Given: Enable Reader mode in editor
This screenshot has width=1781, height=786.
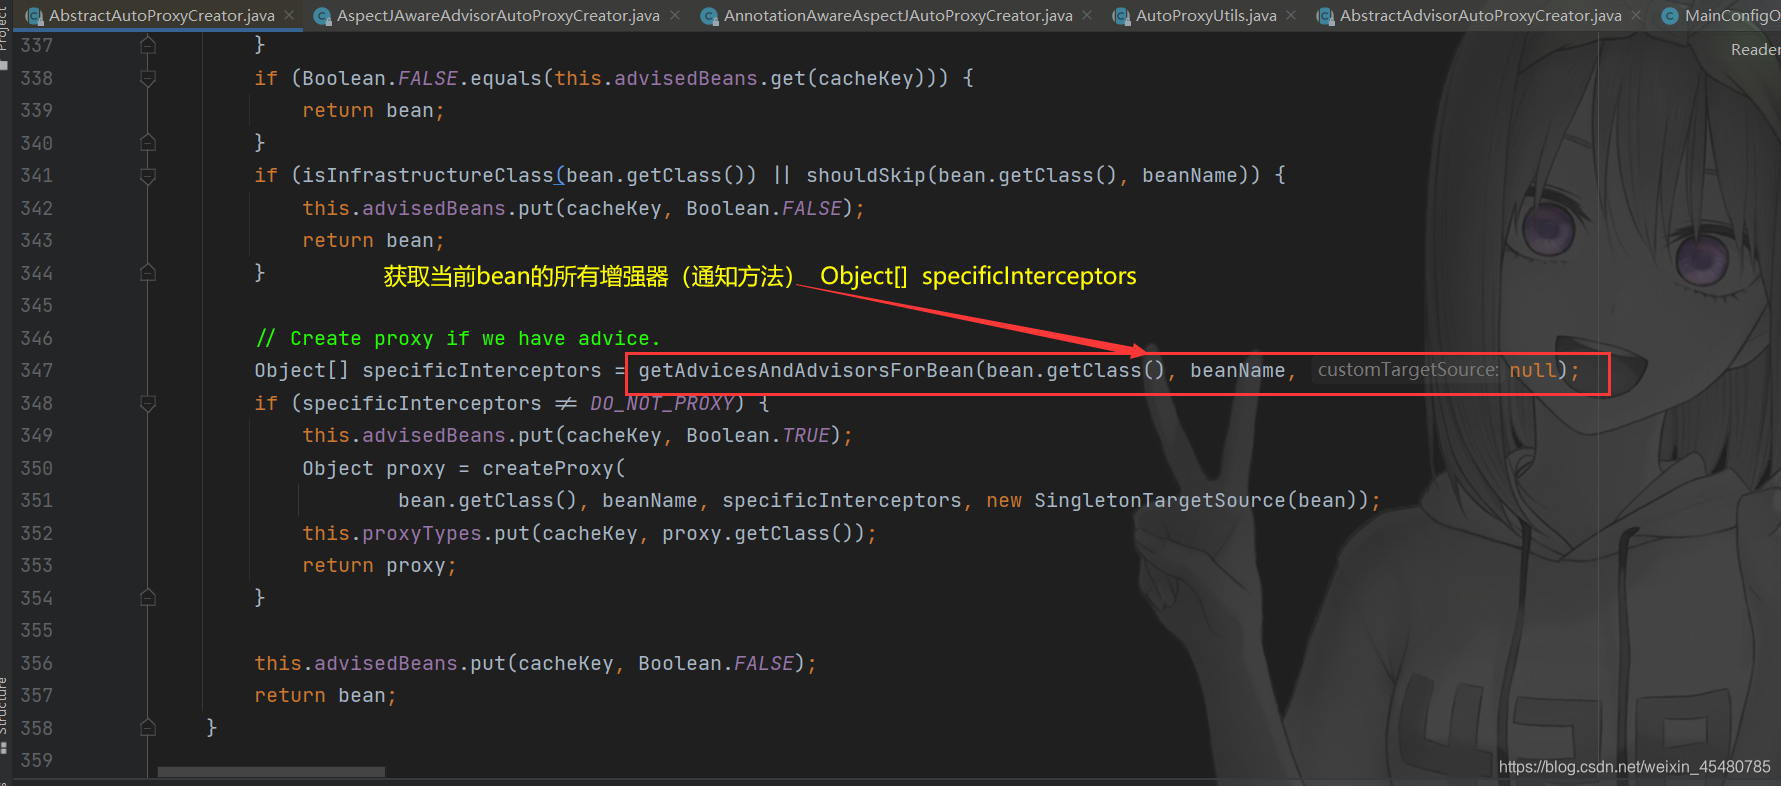Looking at the screenshot, I should [x=1755, y=50].
